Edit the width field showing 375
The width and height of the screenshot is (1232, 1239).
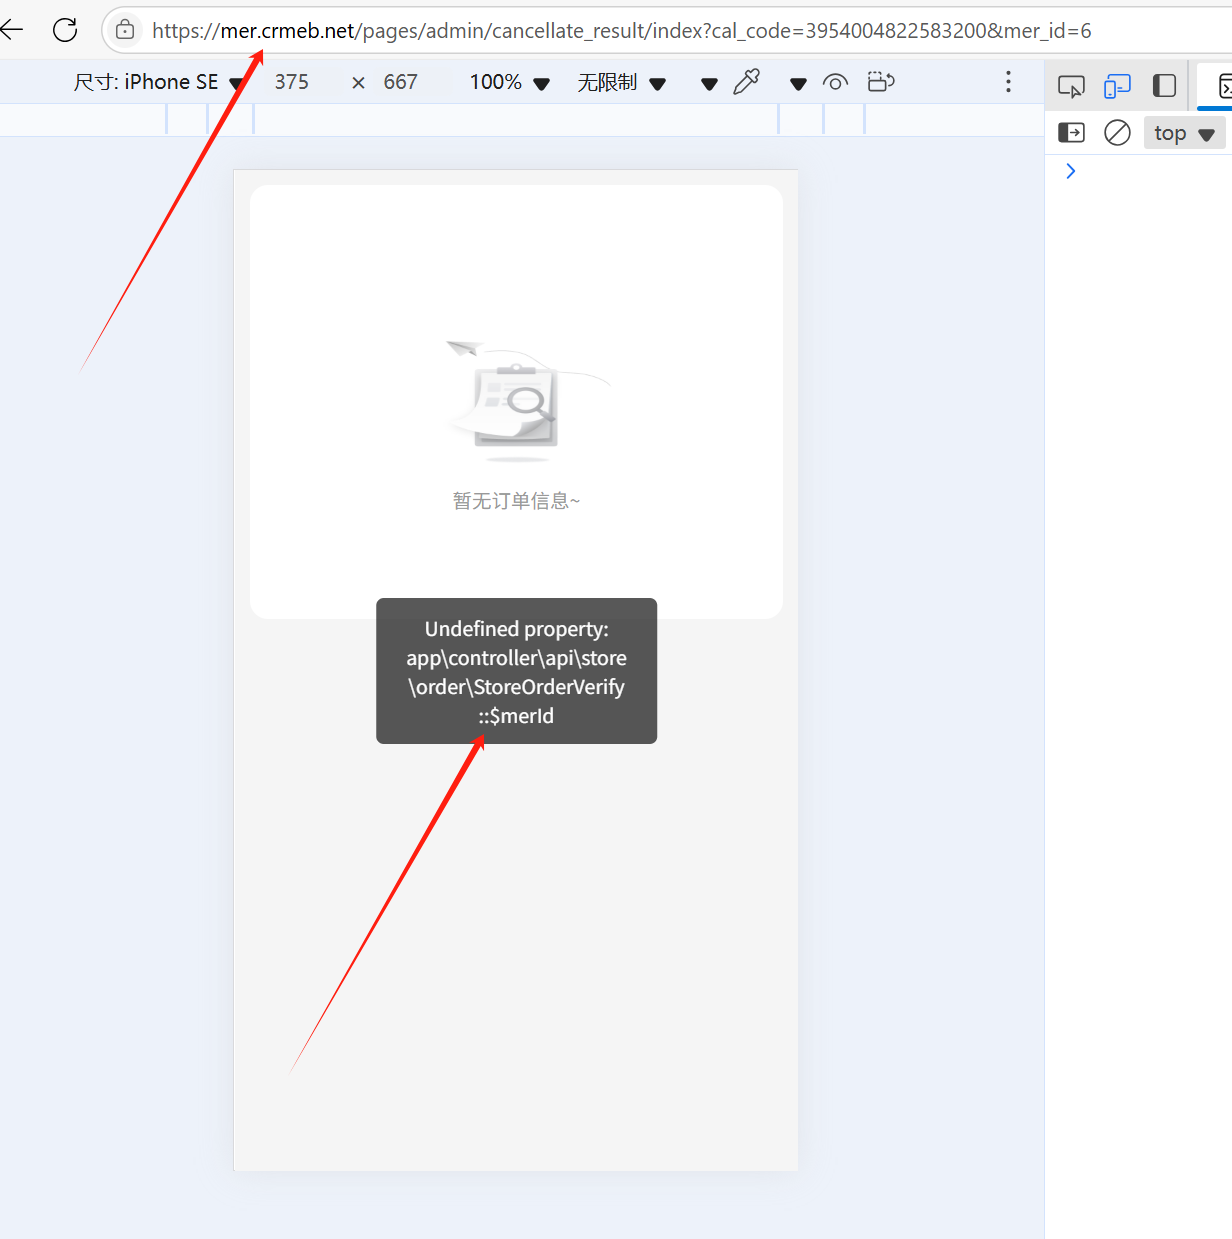[292, 82]
